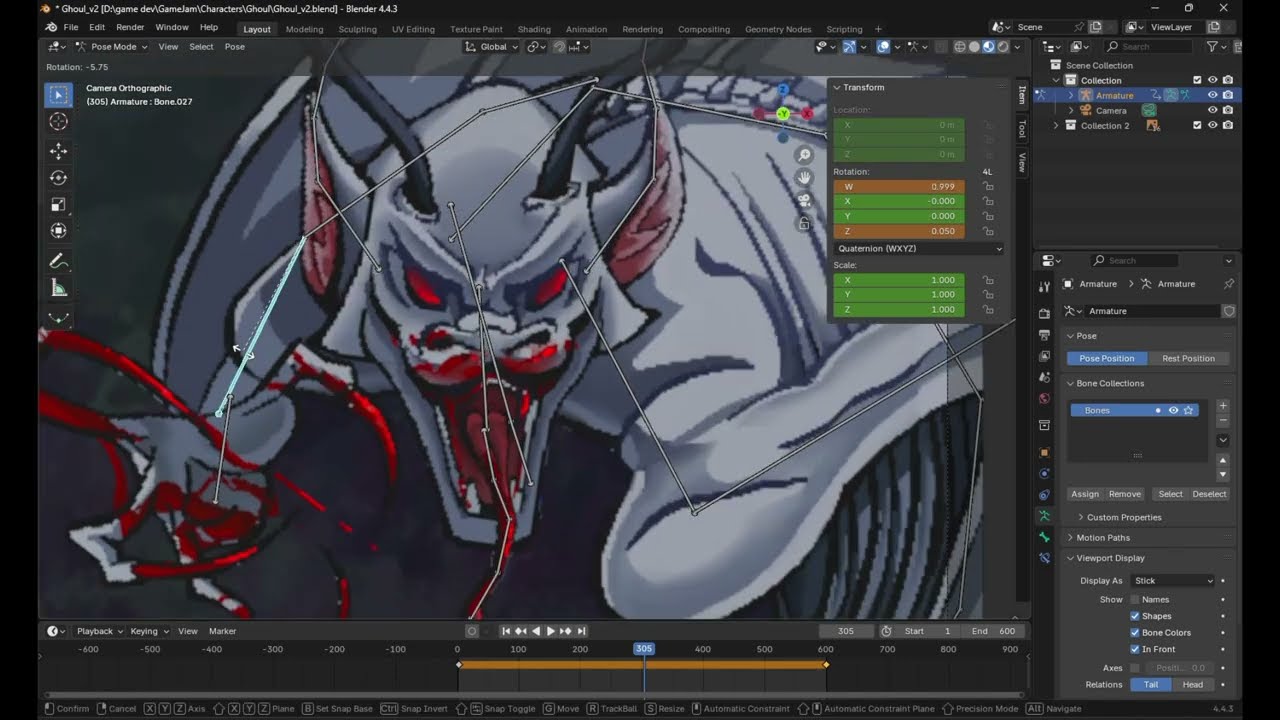Toggle camera view with camera icon

pyautogui.click(x=804, y=201)
